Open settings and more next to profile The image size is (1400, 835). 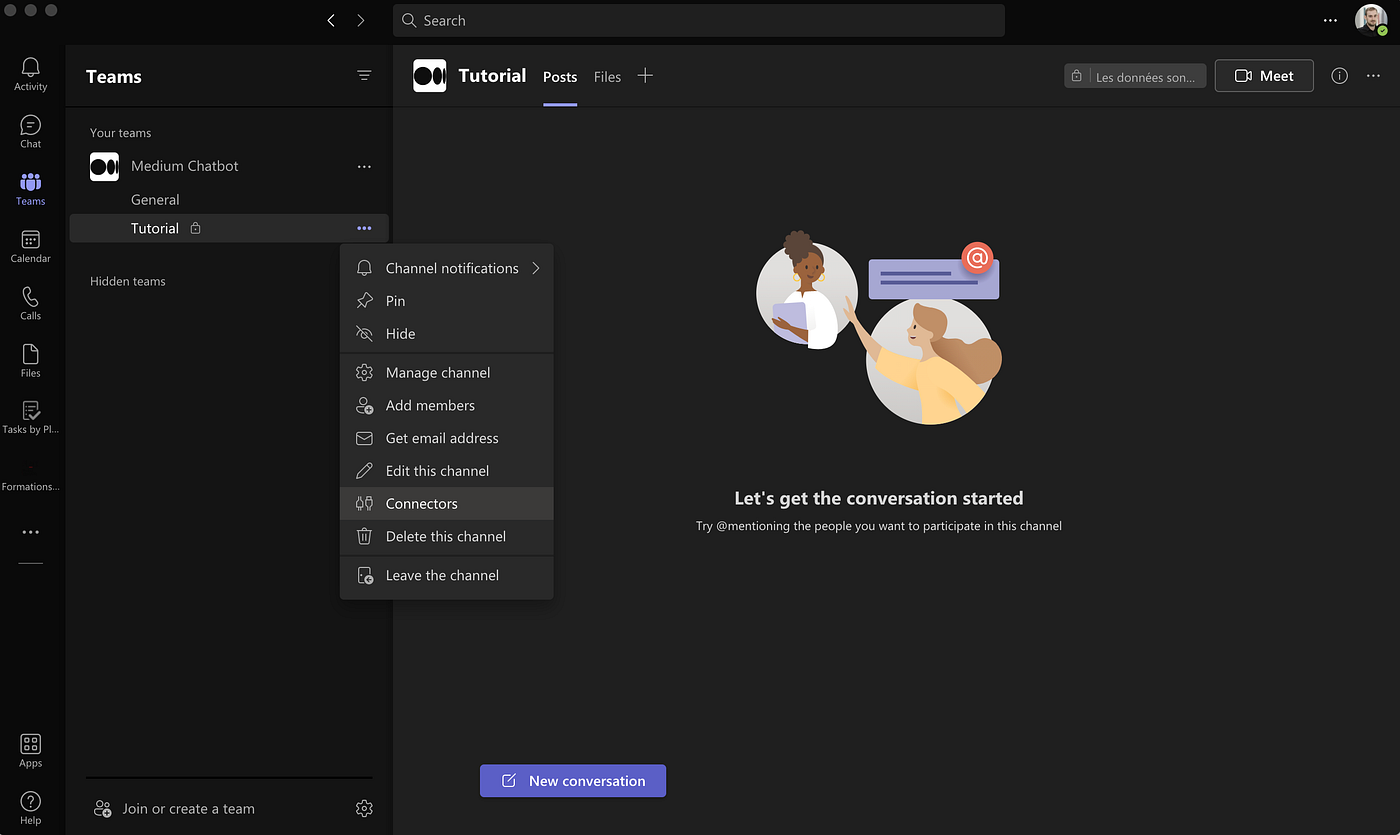point(1330,20)
